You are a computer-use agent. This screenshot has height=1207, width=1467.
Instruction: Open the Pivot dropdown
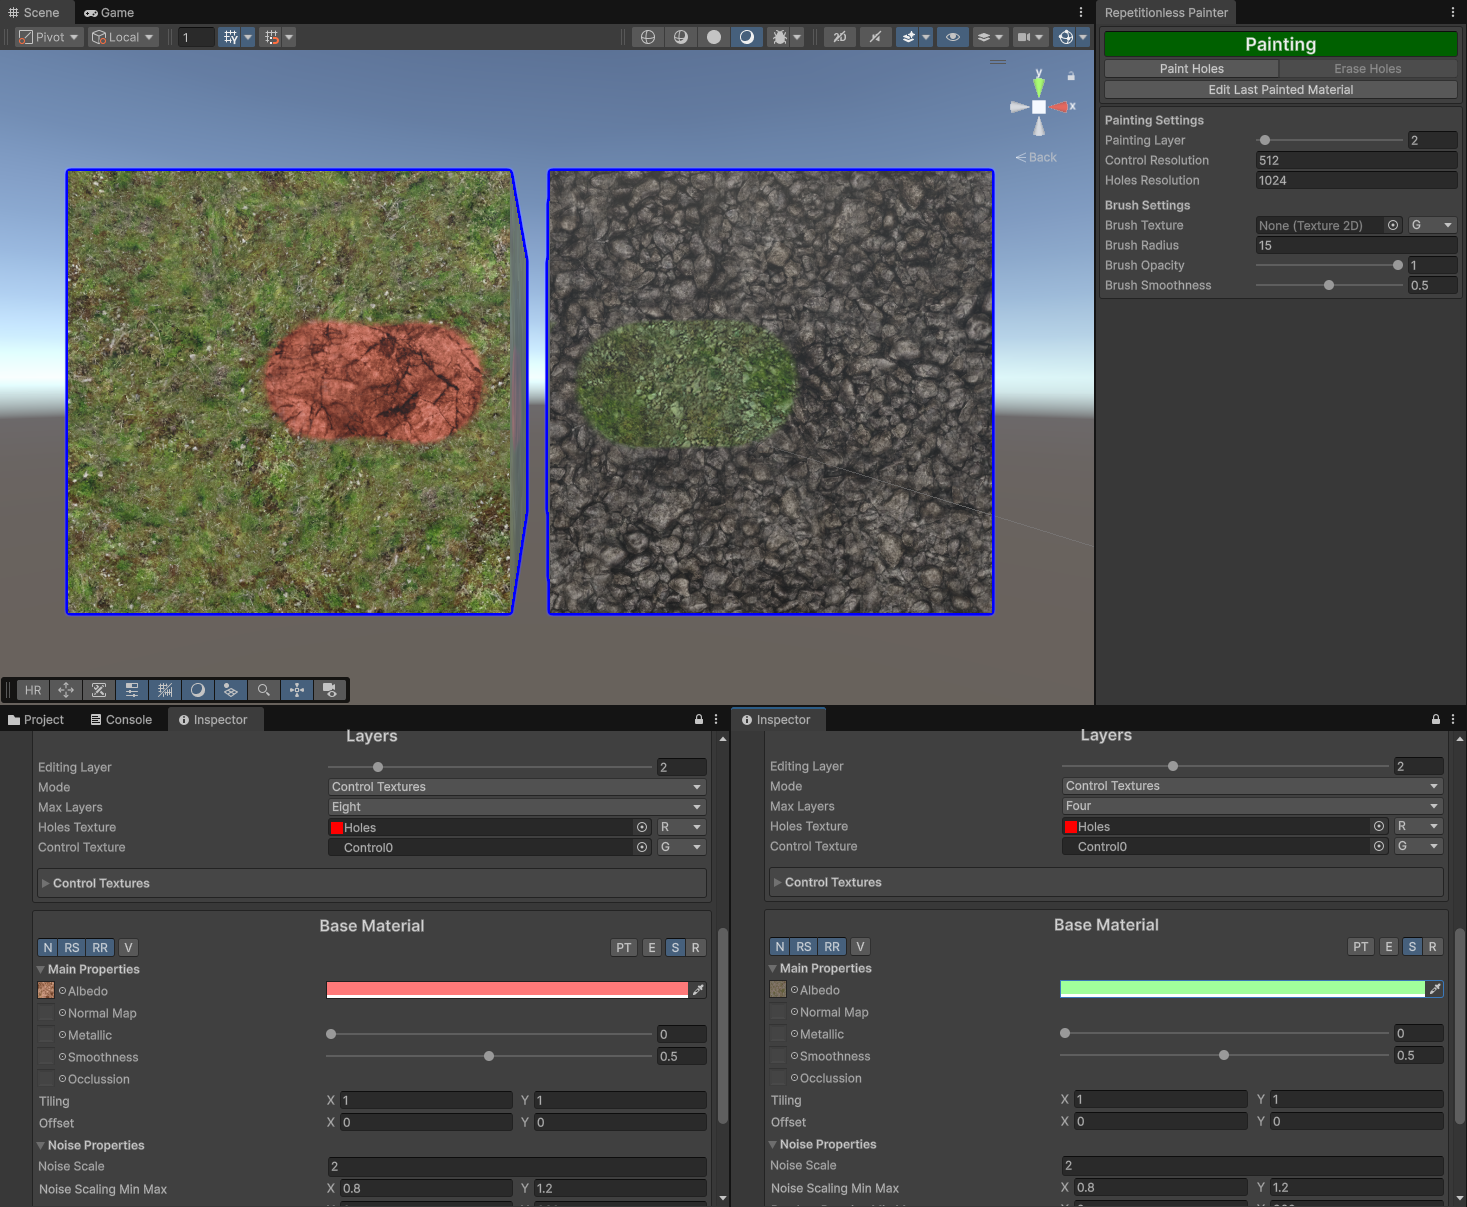pyautogui.click(x=49, y=37)
